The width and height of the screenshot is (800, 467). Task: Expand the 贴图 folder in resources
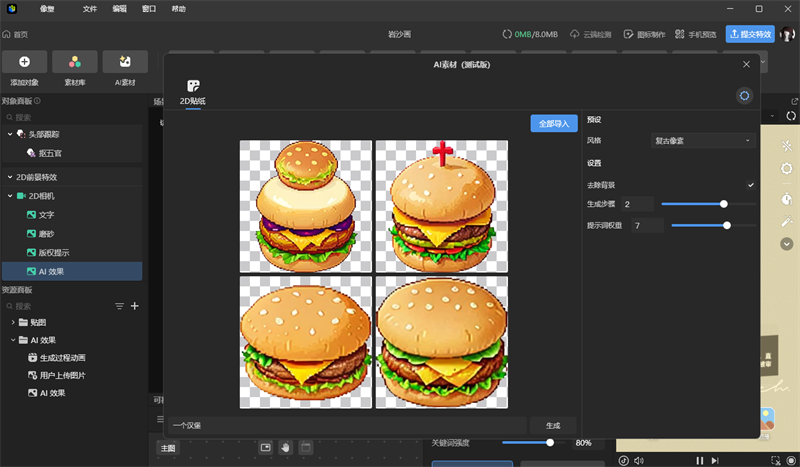point(13,323)
